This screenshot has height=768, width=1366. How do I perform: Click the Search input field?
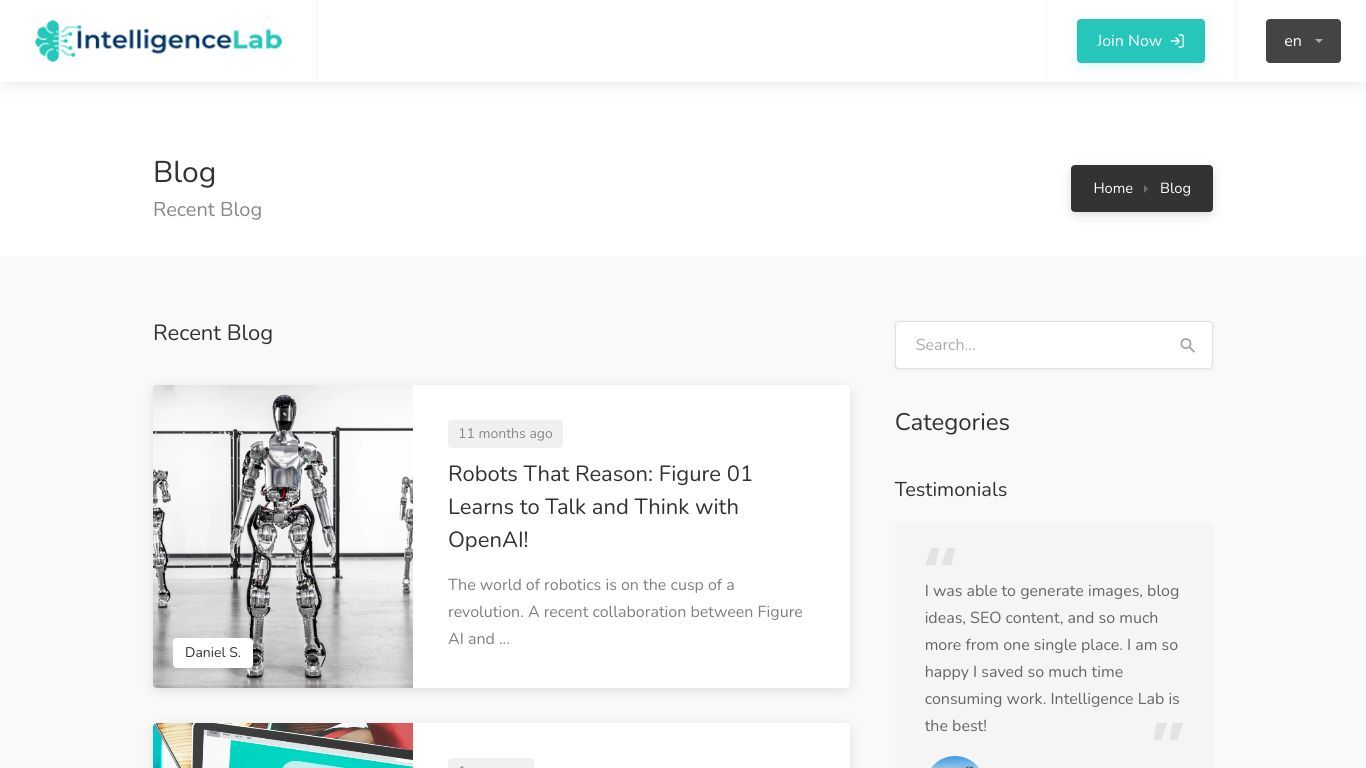click(1053, 345)
